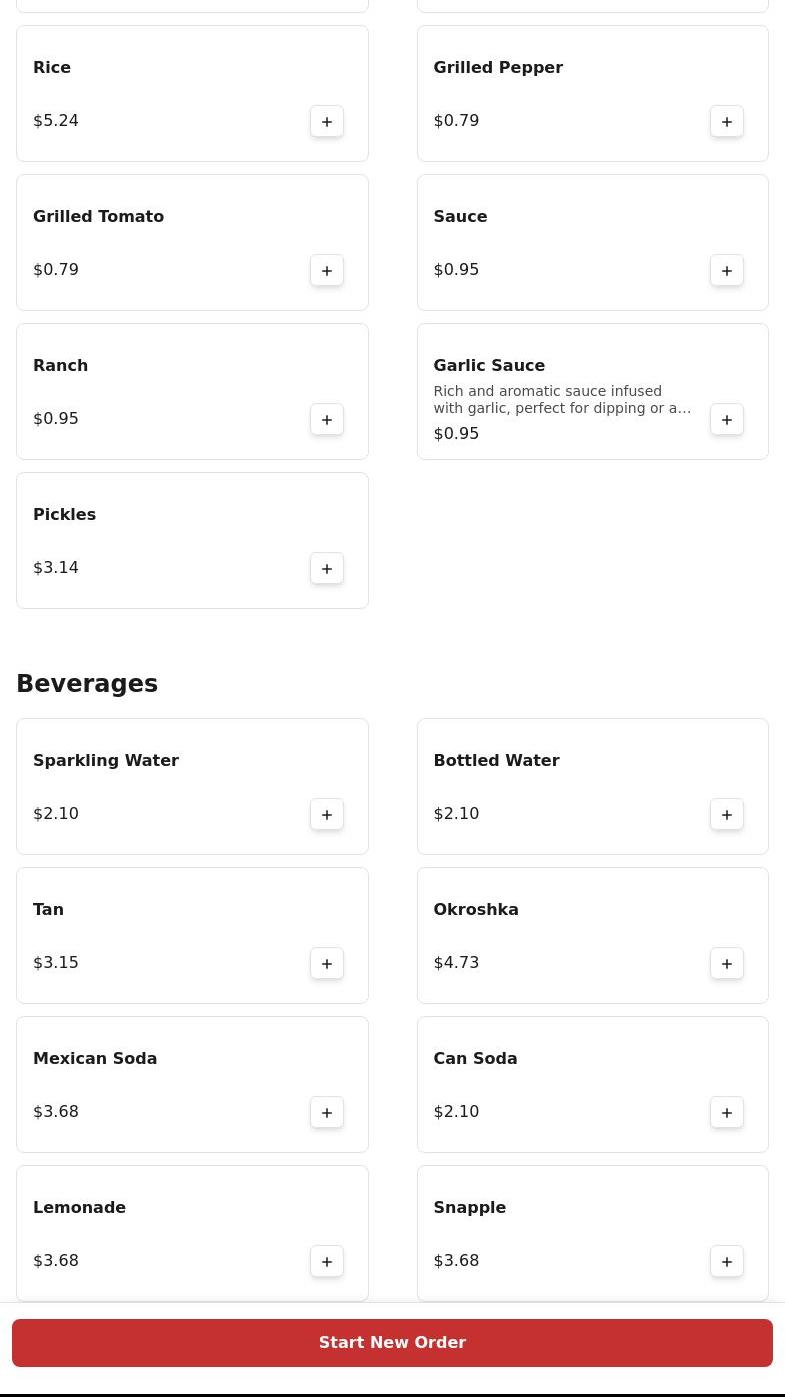Select the Mexican Soda item name
This screenshot has width=785, height=1397.
tap(95, 1058)
